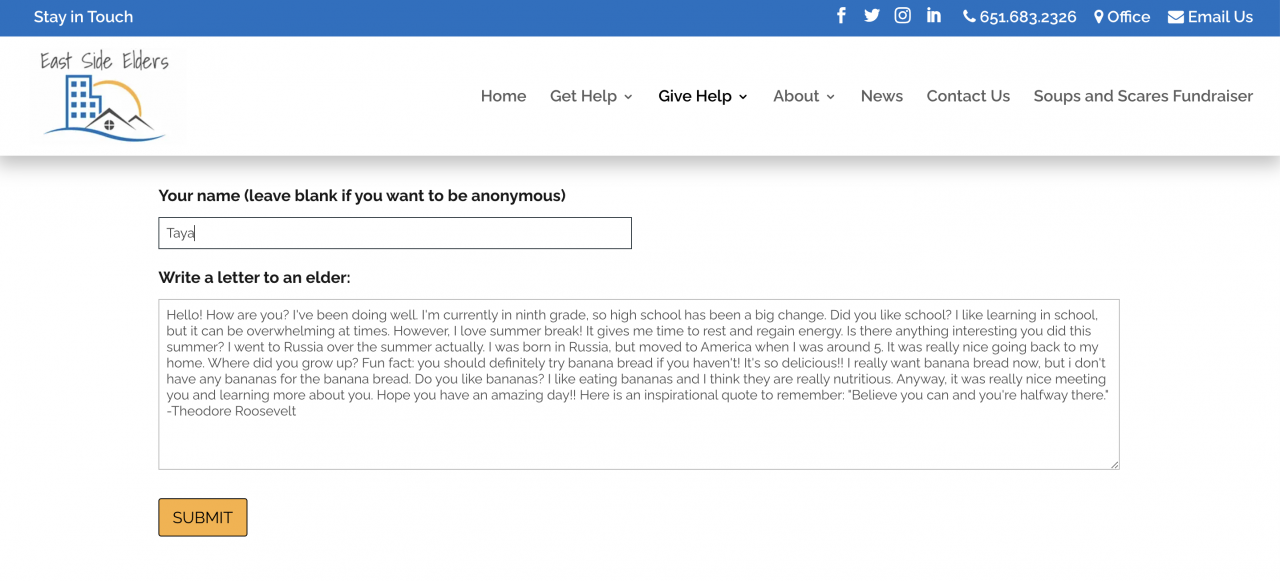
Task: Go to the Home menu item
Action: click(x=503, y=96)
